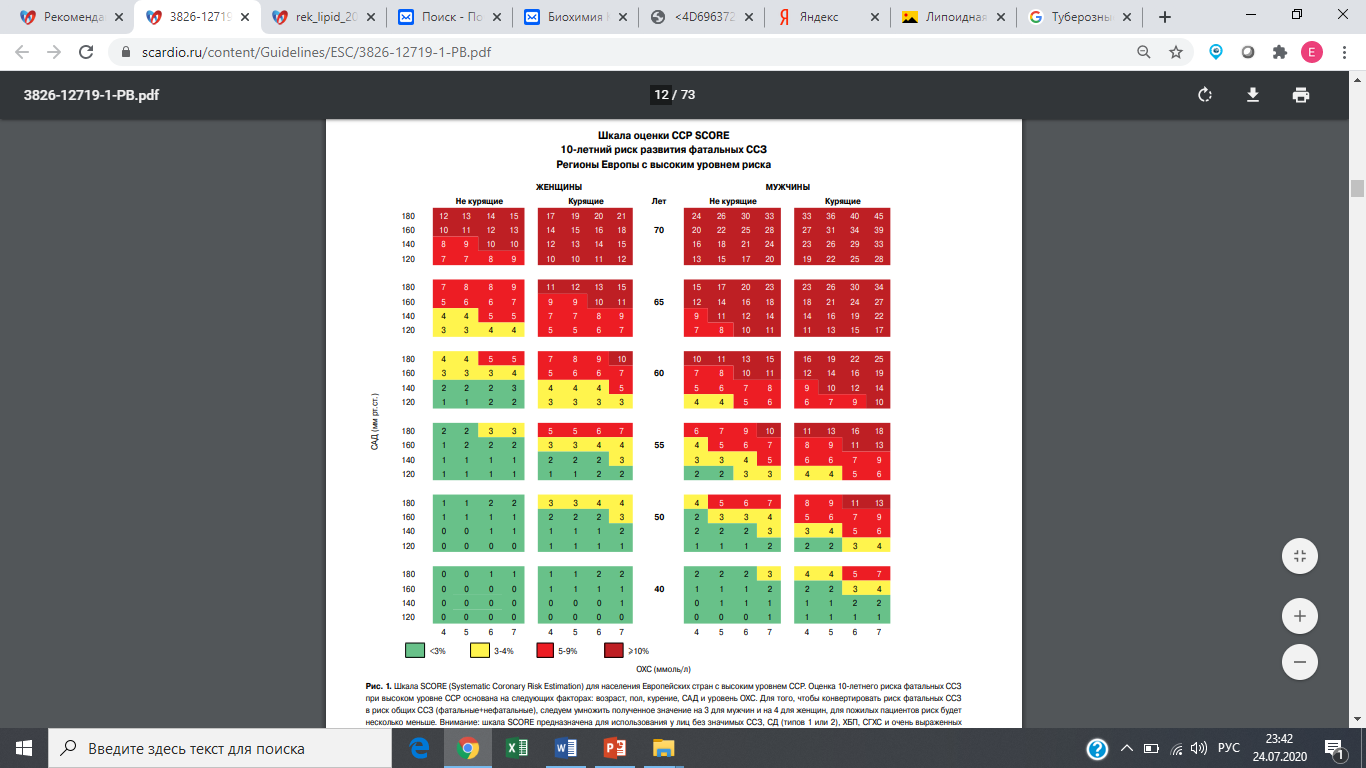Click the green <3% legend swatch
The height and width of the screenshot is (768, 1366).
click(x=414, y=650)
